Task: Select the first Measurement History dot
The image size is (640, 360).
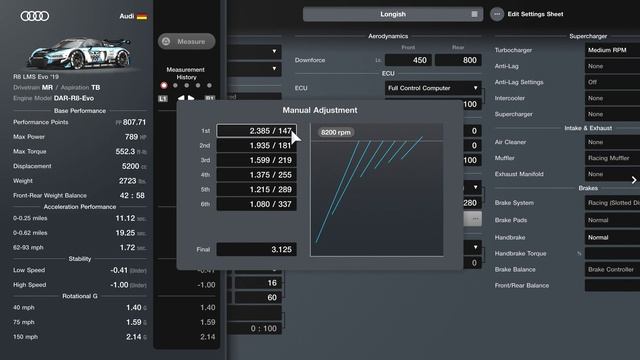Action: pyautogui.click(x=164, y=86)
